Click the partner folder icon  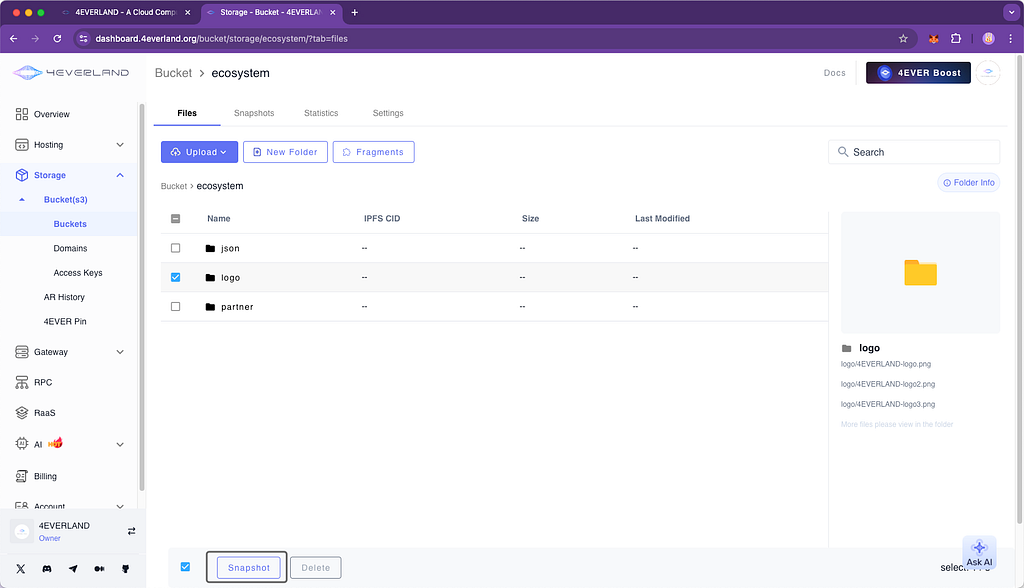tap(210, 306)
